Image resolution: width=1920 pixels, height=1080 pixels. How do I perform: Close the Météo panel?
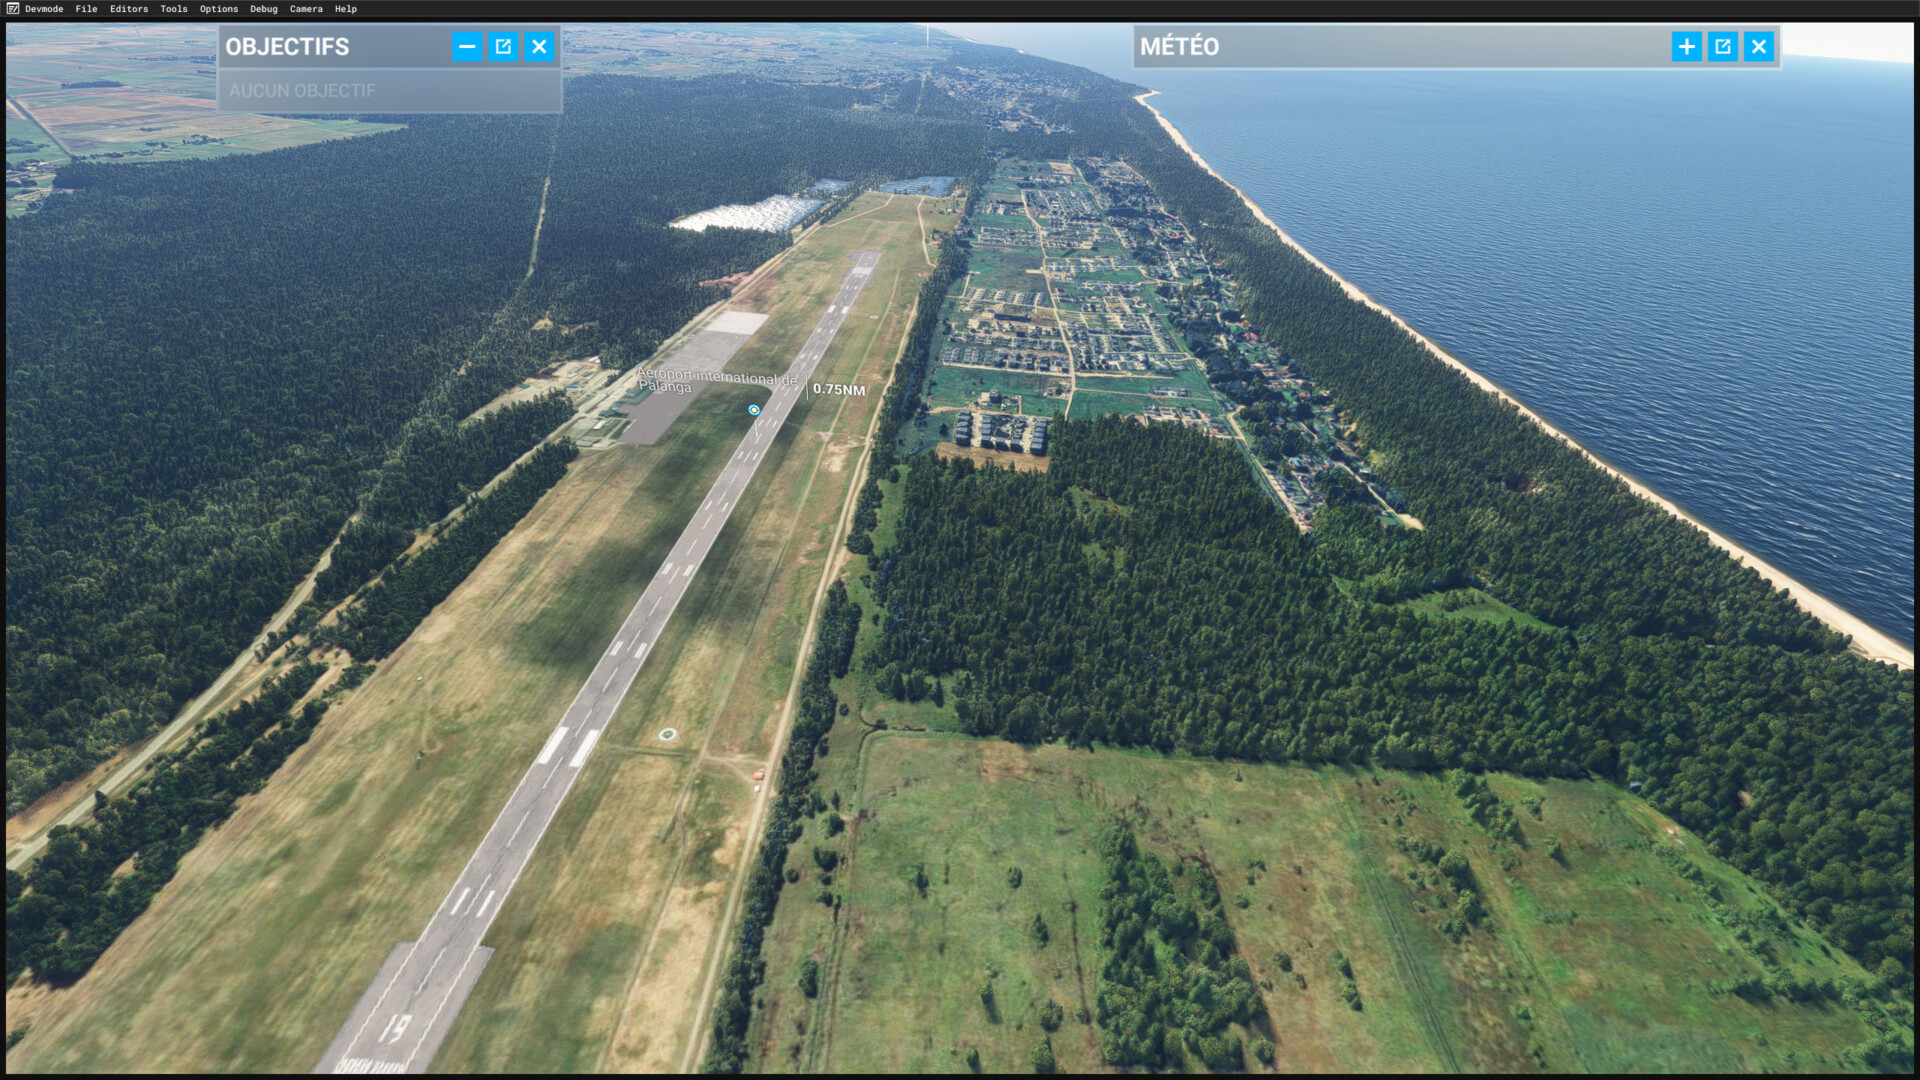point(1758,47)
